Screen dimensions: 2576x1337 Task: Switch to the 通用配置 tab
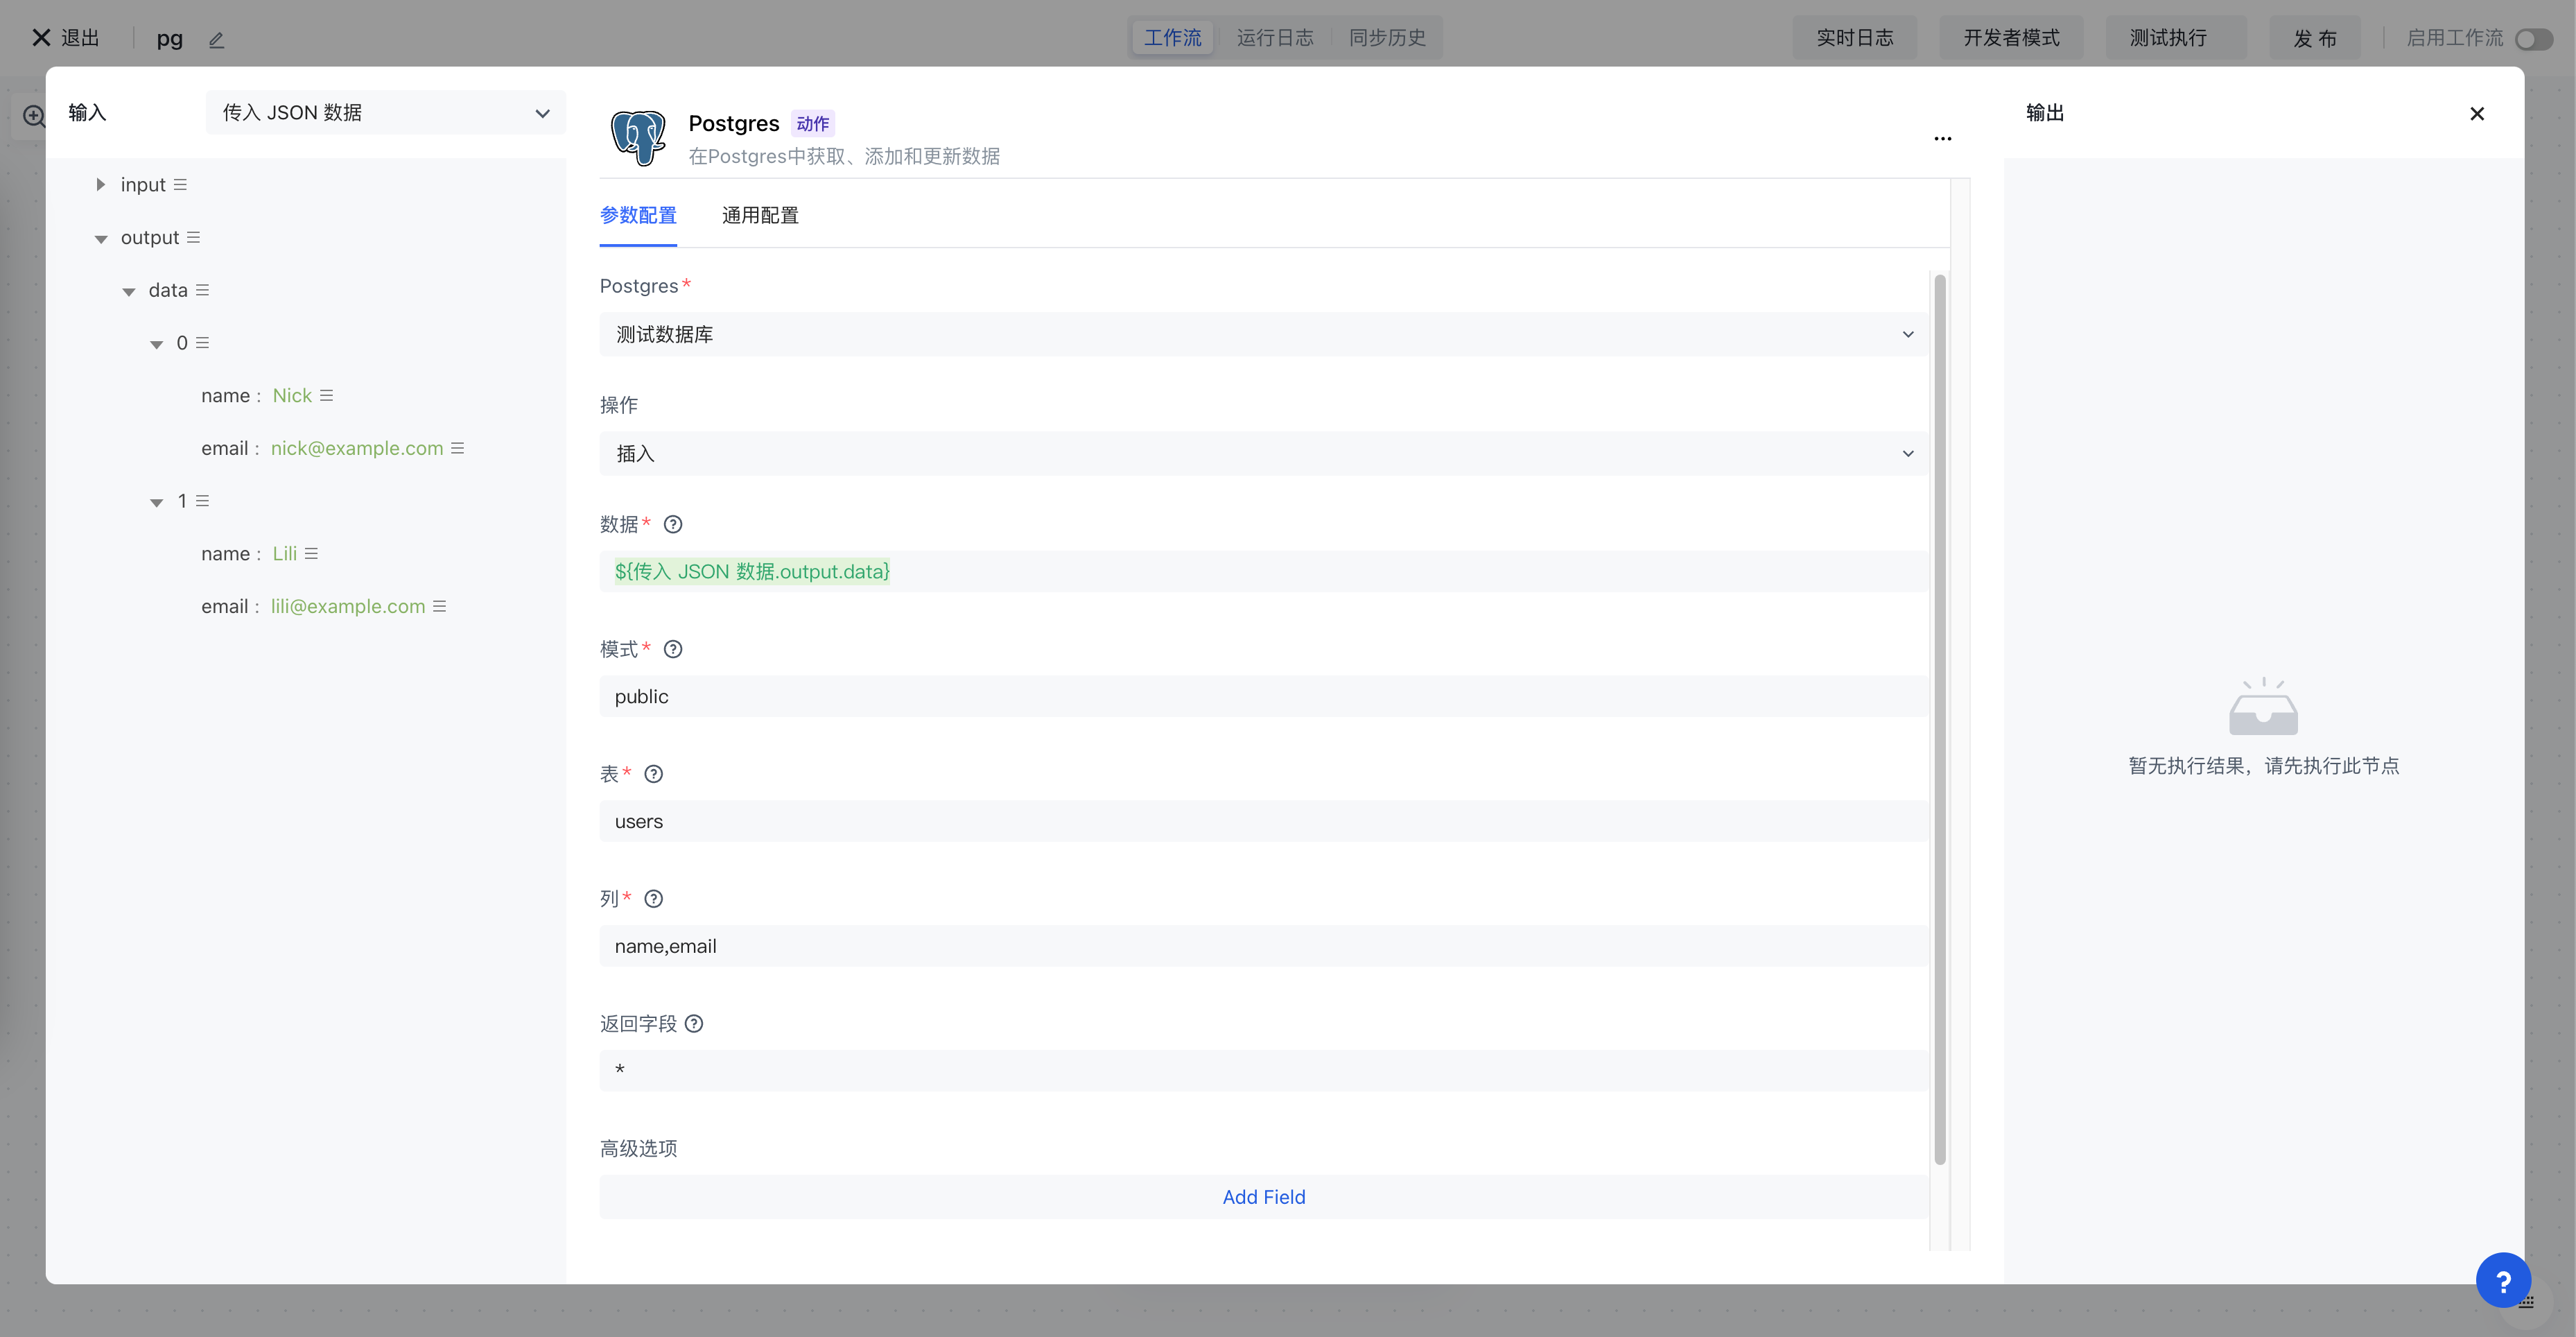[x=760, y=215]
